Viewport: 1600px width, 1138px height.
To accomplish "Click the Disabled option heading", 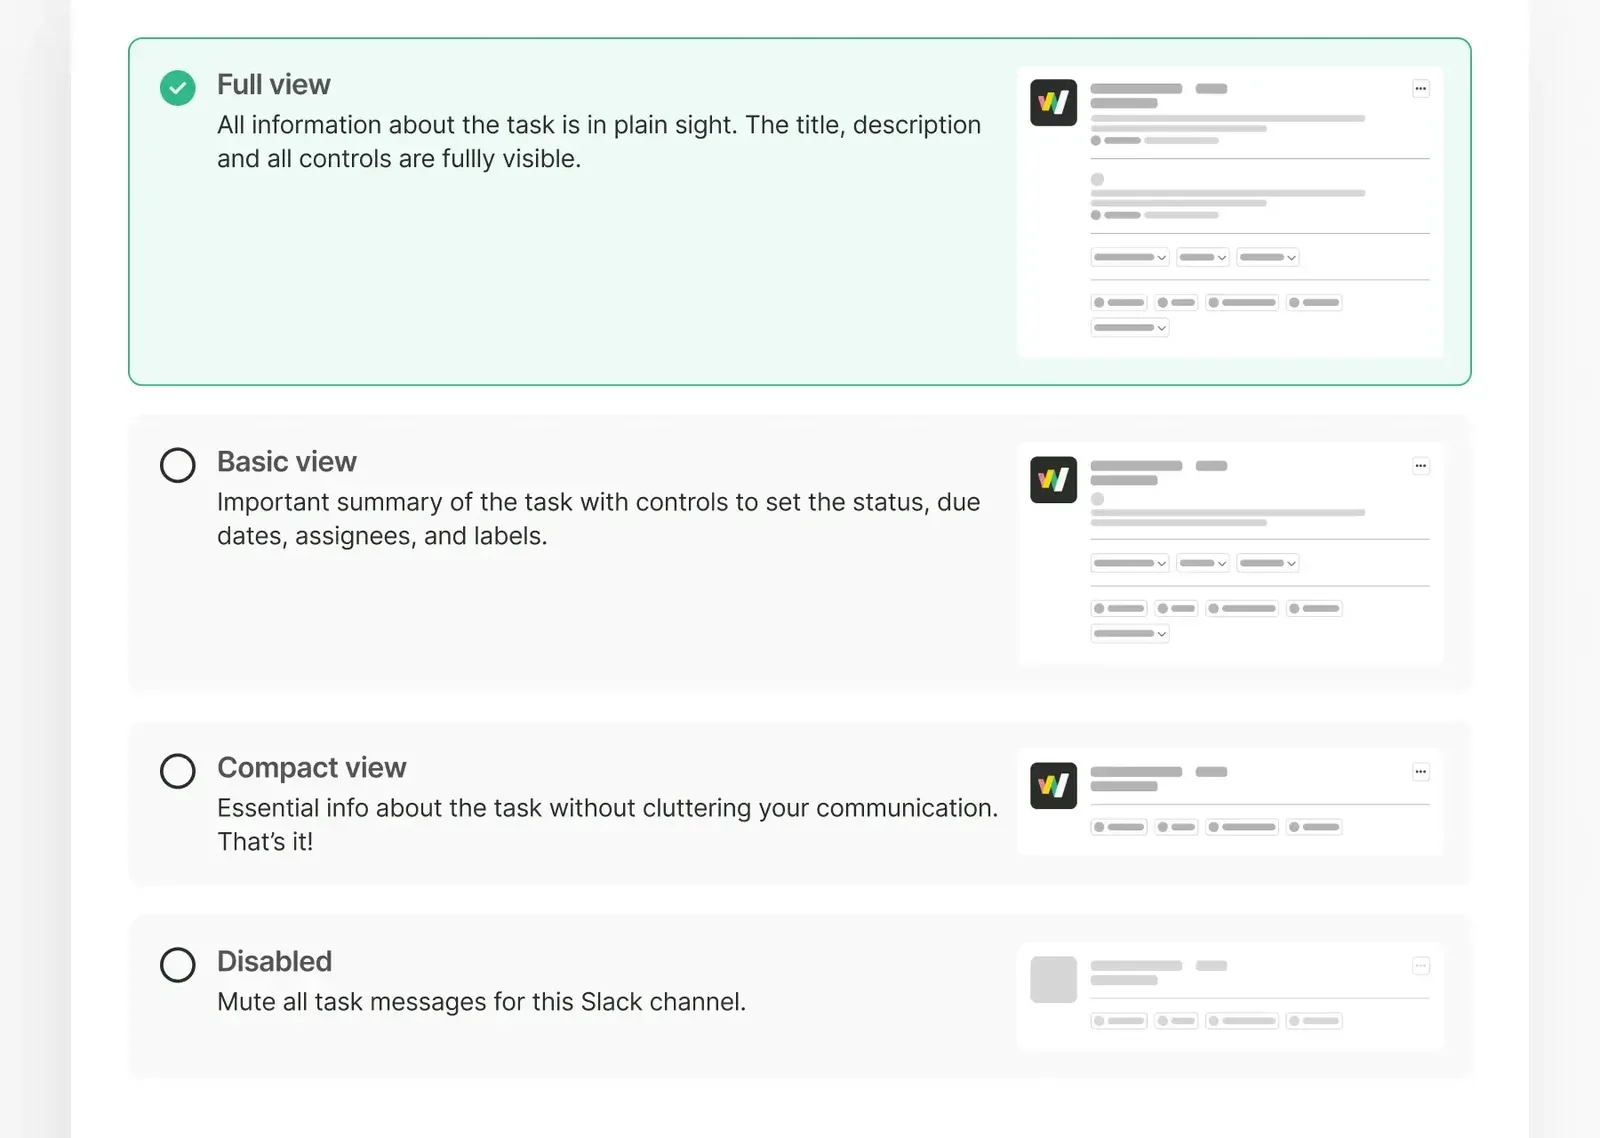I will click(x=274, y=962).
